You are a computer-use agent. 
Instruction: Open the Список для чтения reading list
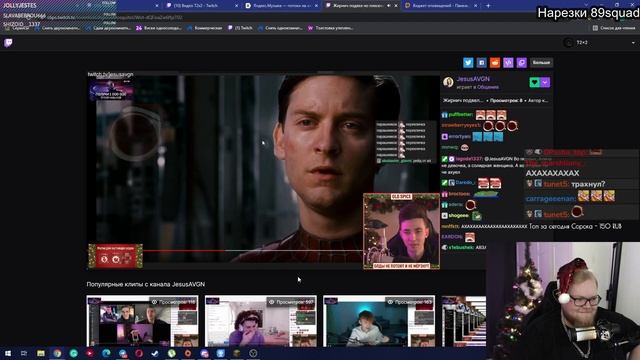[x=614, y=28]
